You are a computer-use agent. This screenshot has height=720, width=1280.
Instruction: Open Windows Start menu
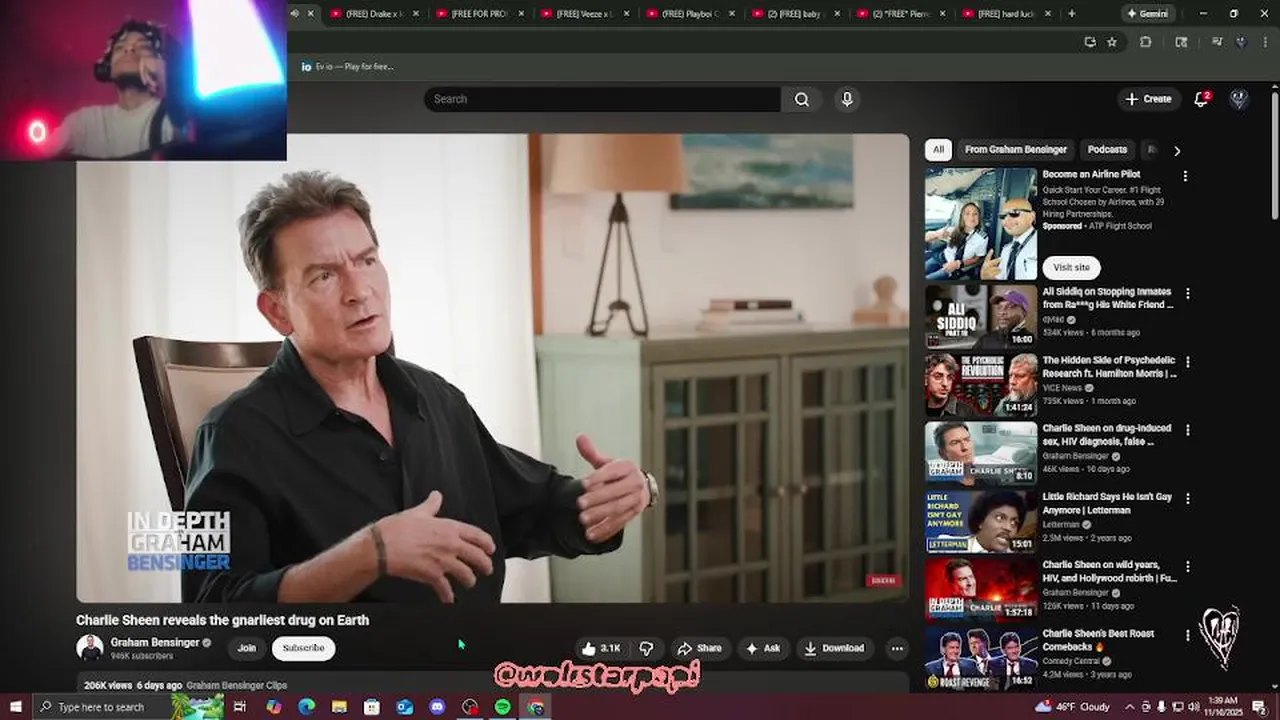coord(15,707)
